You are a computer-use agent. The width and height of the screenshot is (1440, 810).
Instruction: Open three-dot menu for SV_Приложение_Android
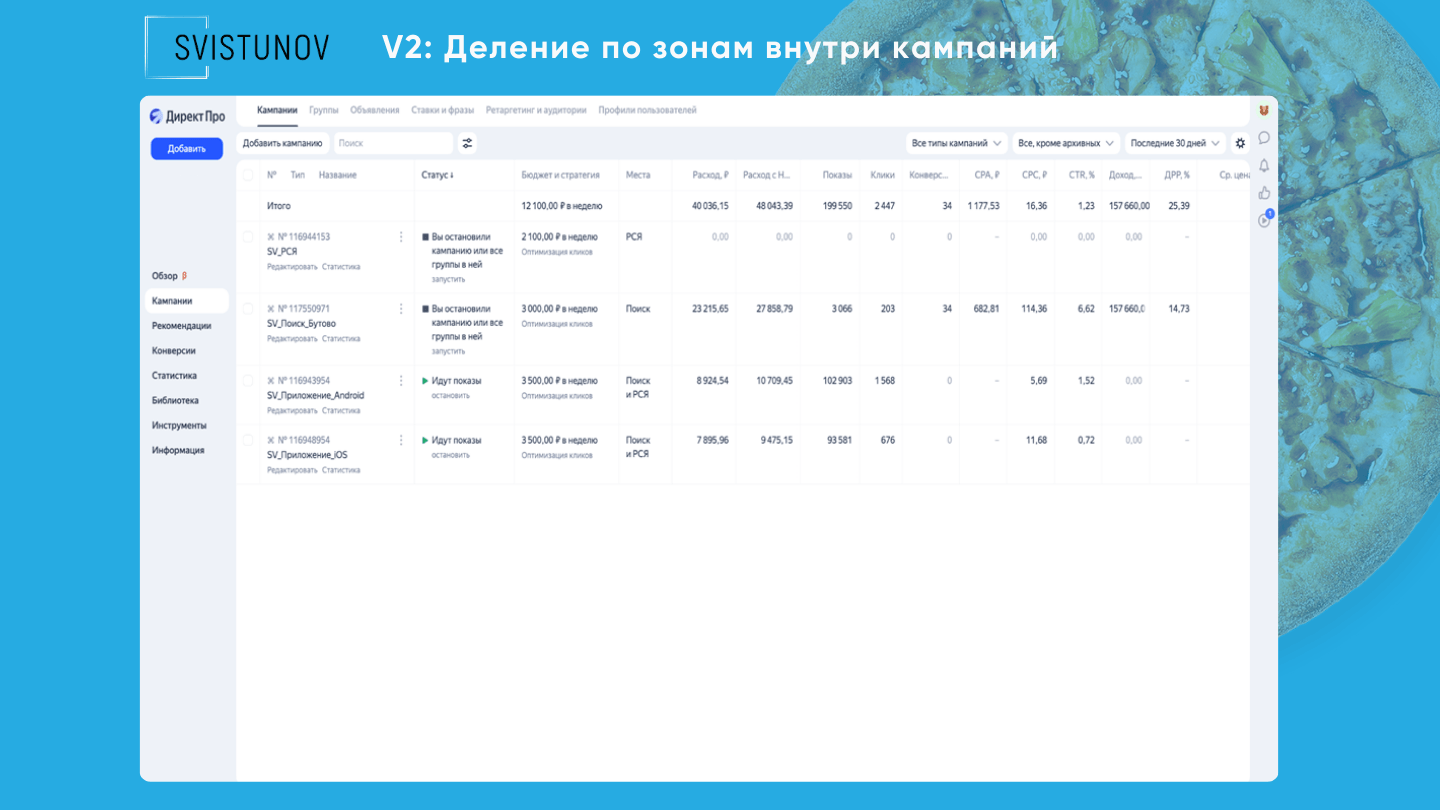(x=401, y=381)
